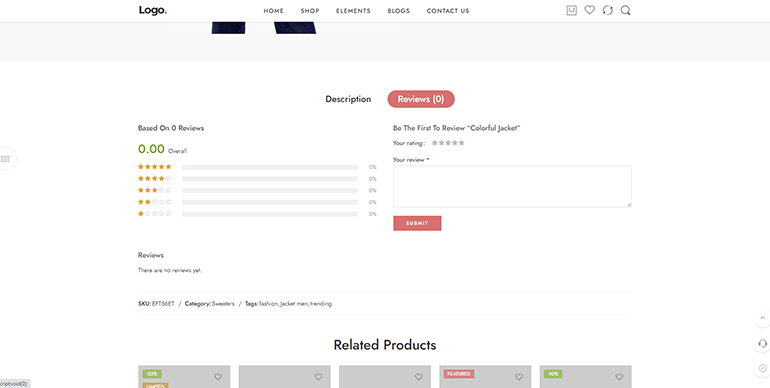Viewport: 770px width, 388px height.
Task: Open the Sweaters category link
Action: pyautogui.click(x=223, y=304)
